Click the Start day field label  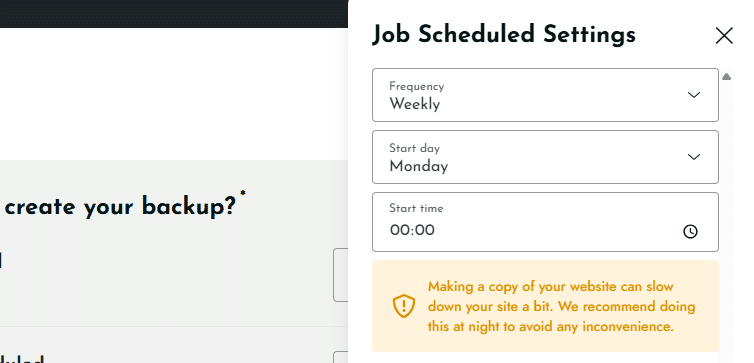click(x=415, y=148)
